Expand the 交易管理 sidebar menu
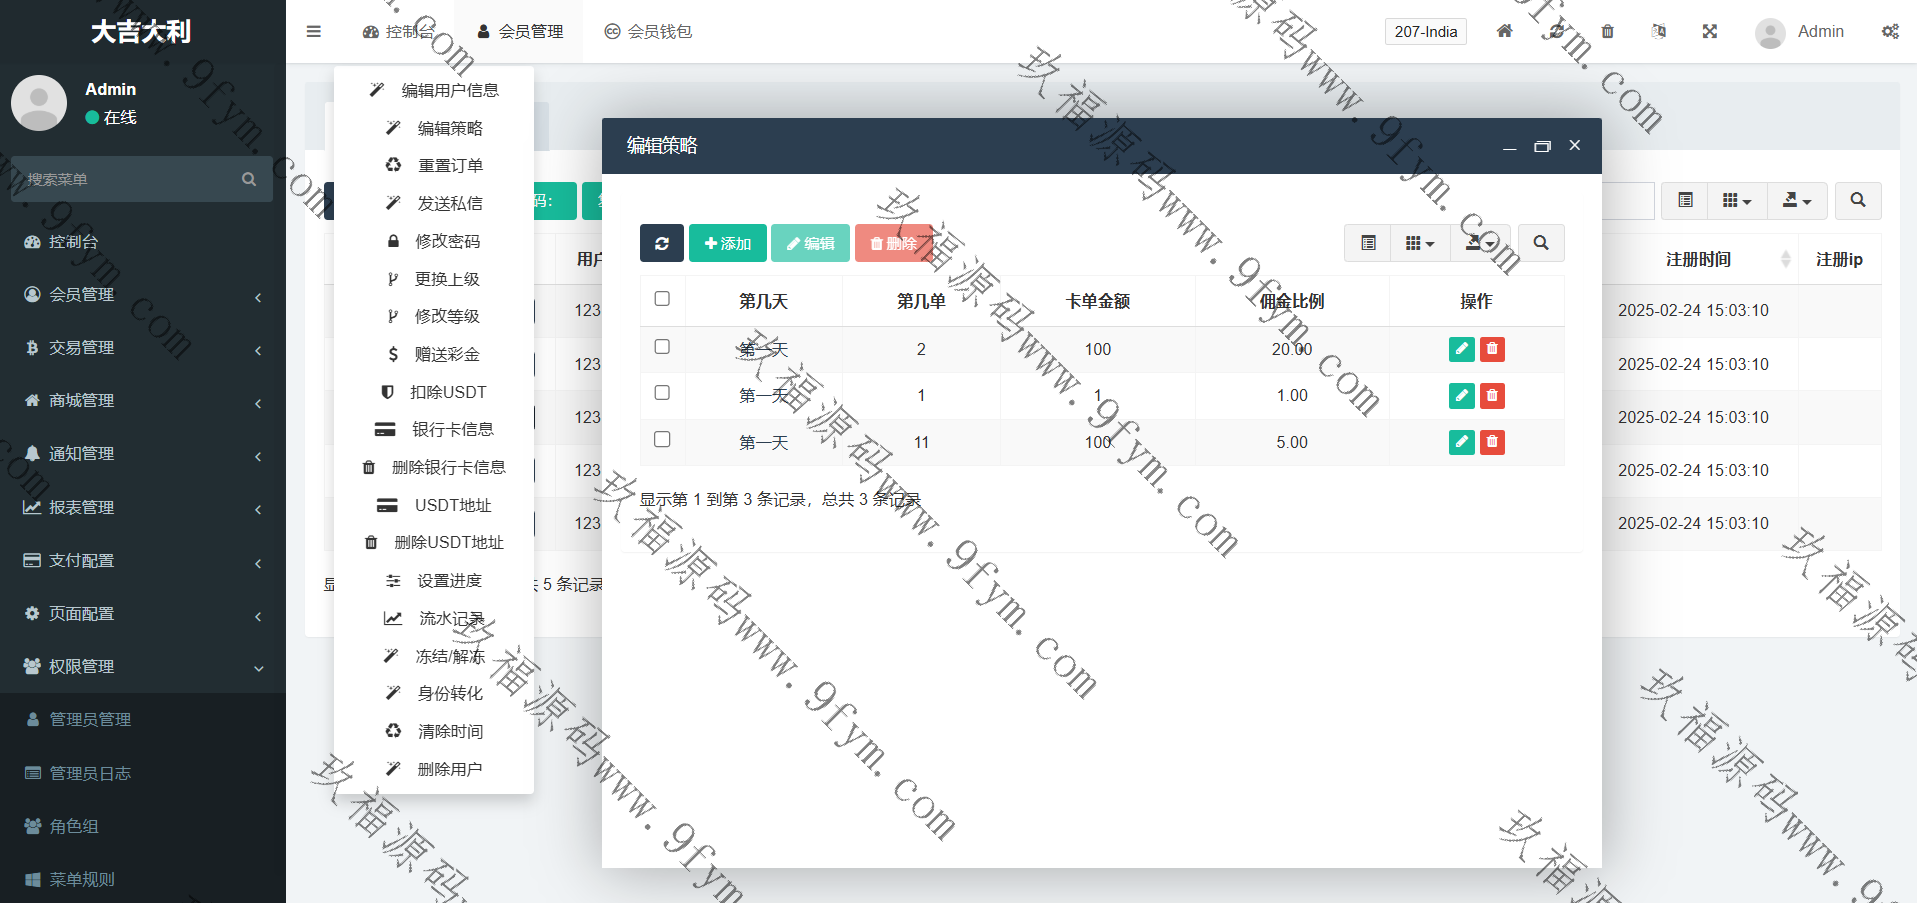The width and height of the screenshot is (1917, 903). pyautogui.click(x=142, y=348)
